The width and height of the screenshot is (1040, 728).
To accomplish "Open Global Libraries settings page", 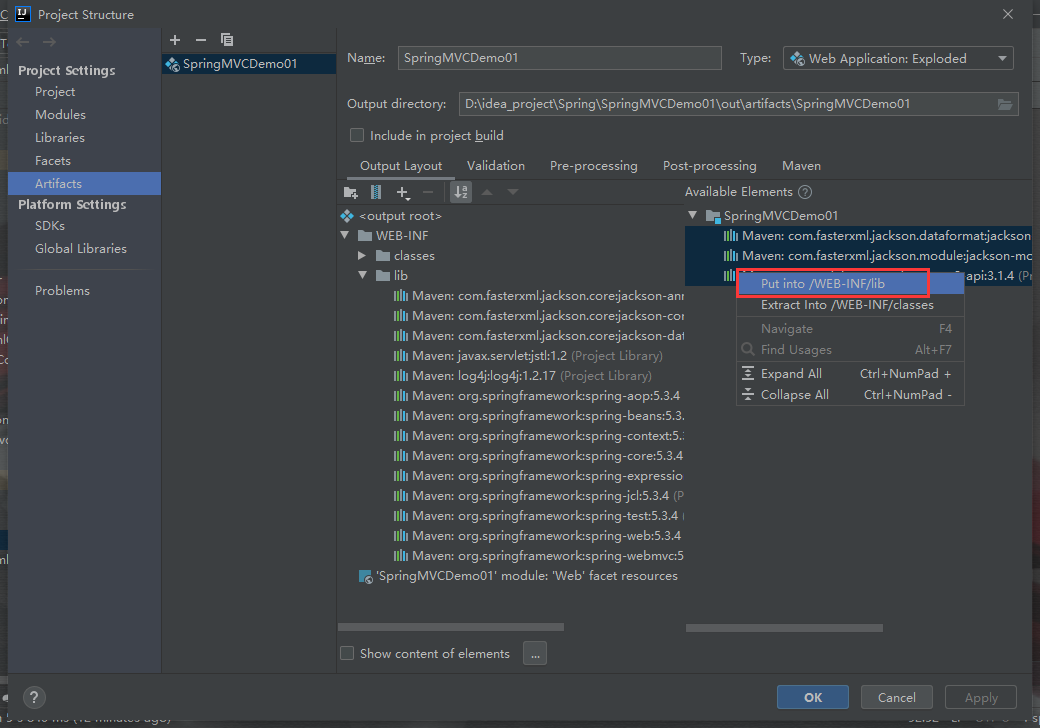I will pos(81,249).
